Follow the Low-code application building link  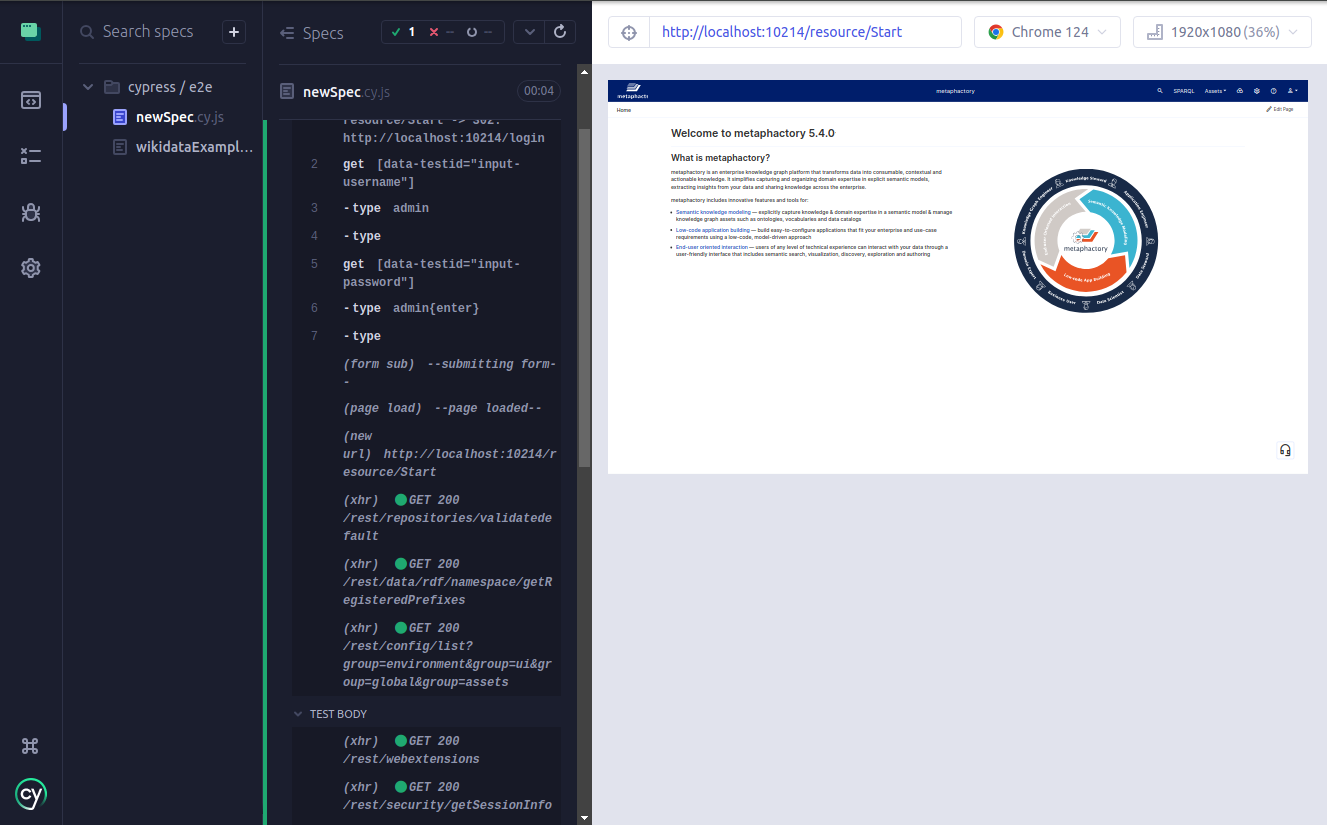point(712,230)
